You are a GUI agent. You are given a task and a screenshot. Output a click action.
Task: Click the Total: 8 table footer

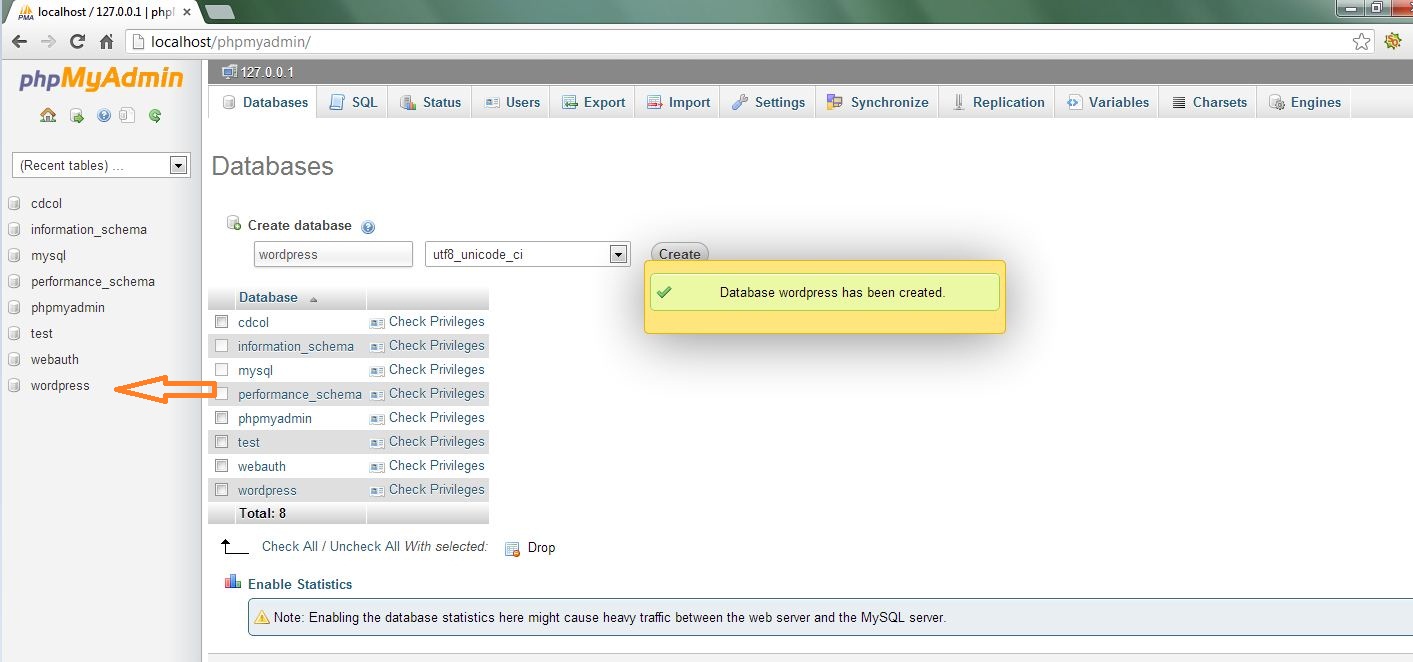pyautogui.click(x=262, y=513)
